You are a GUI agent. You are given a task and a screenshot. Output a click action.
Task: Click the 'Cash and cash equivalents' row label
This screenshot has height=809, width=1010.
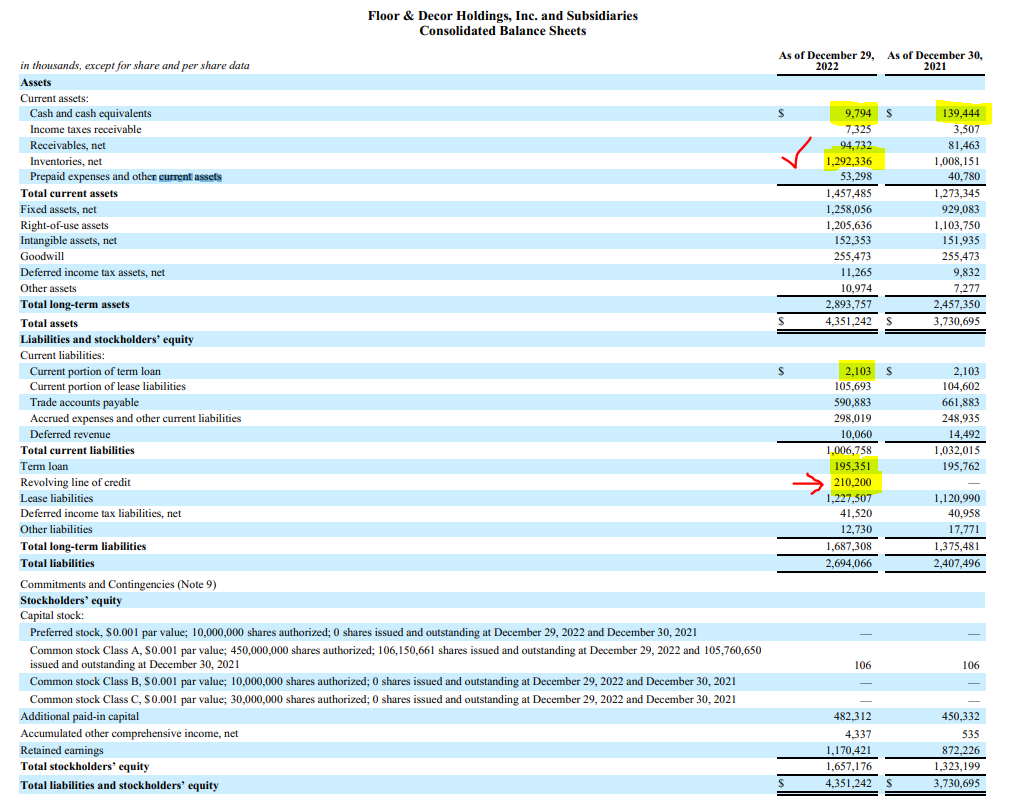(x=90, y=113)
